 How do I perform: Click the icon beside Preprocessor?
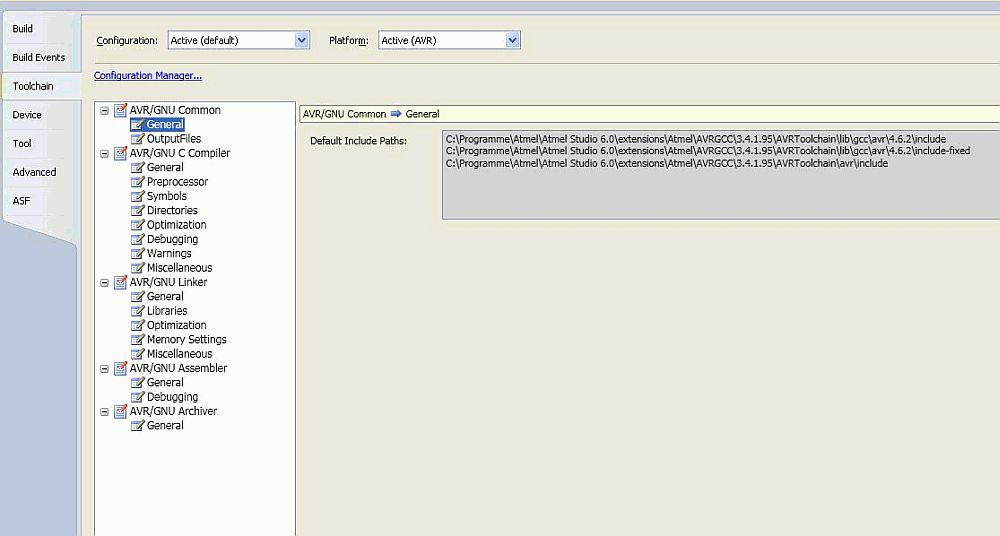click(x=137, y=182)
